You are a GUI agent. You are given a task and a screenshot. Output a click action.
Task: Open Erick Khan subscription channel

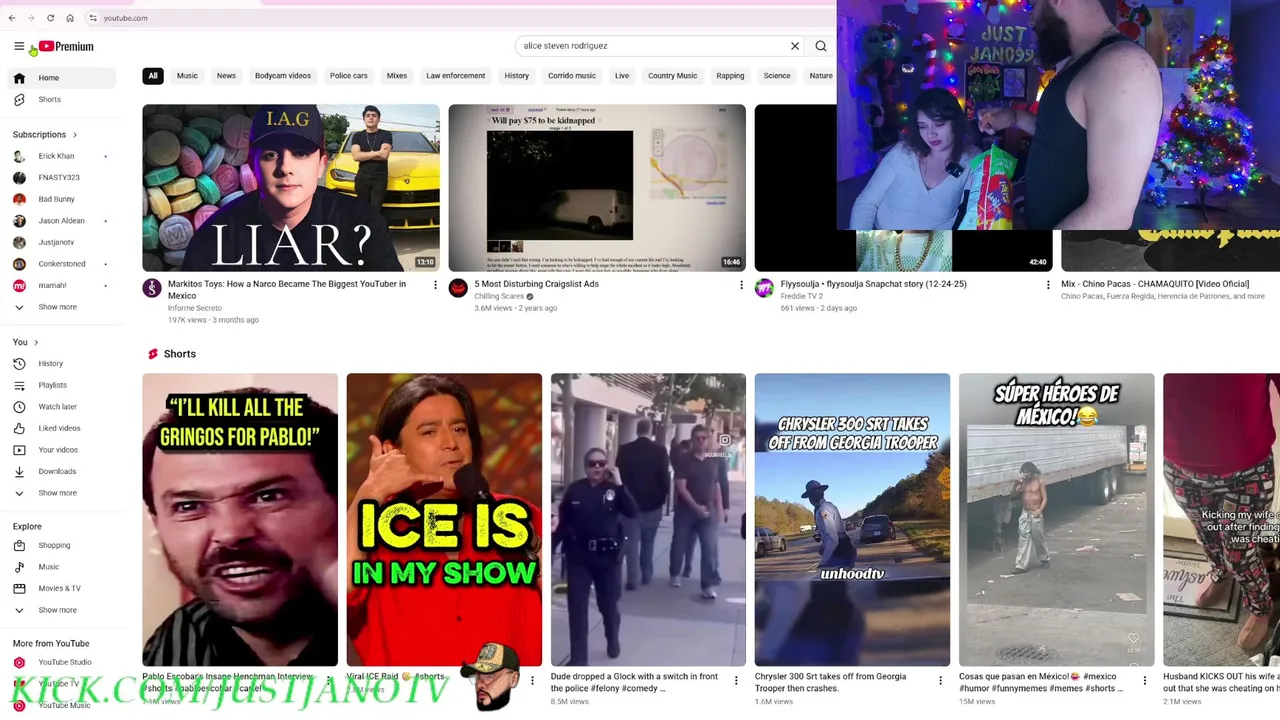(x=60, y=156)
